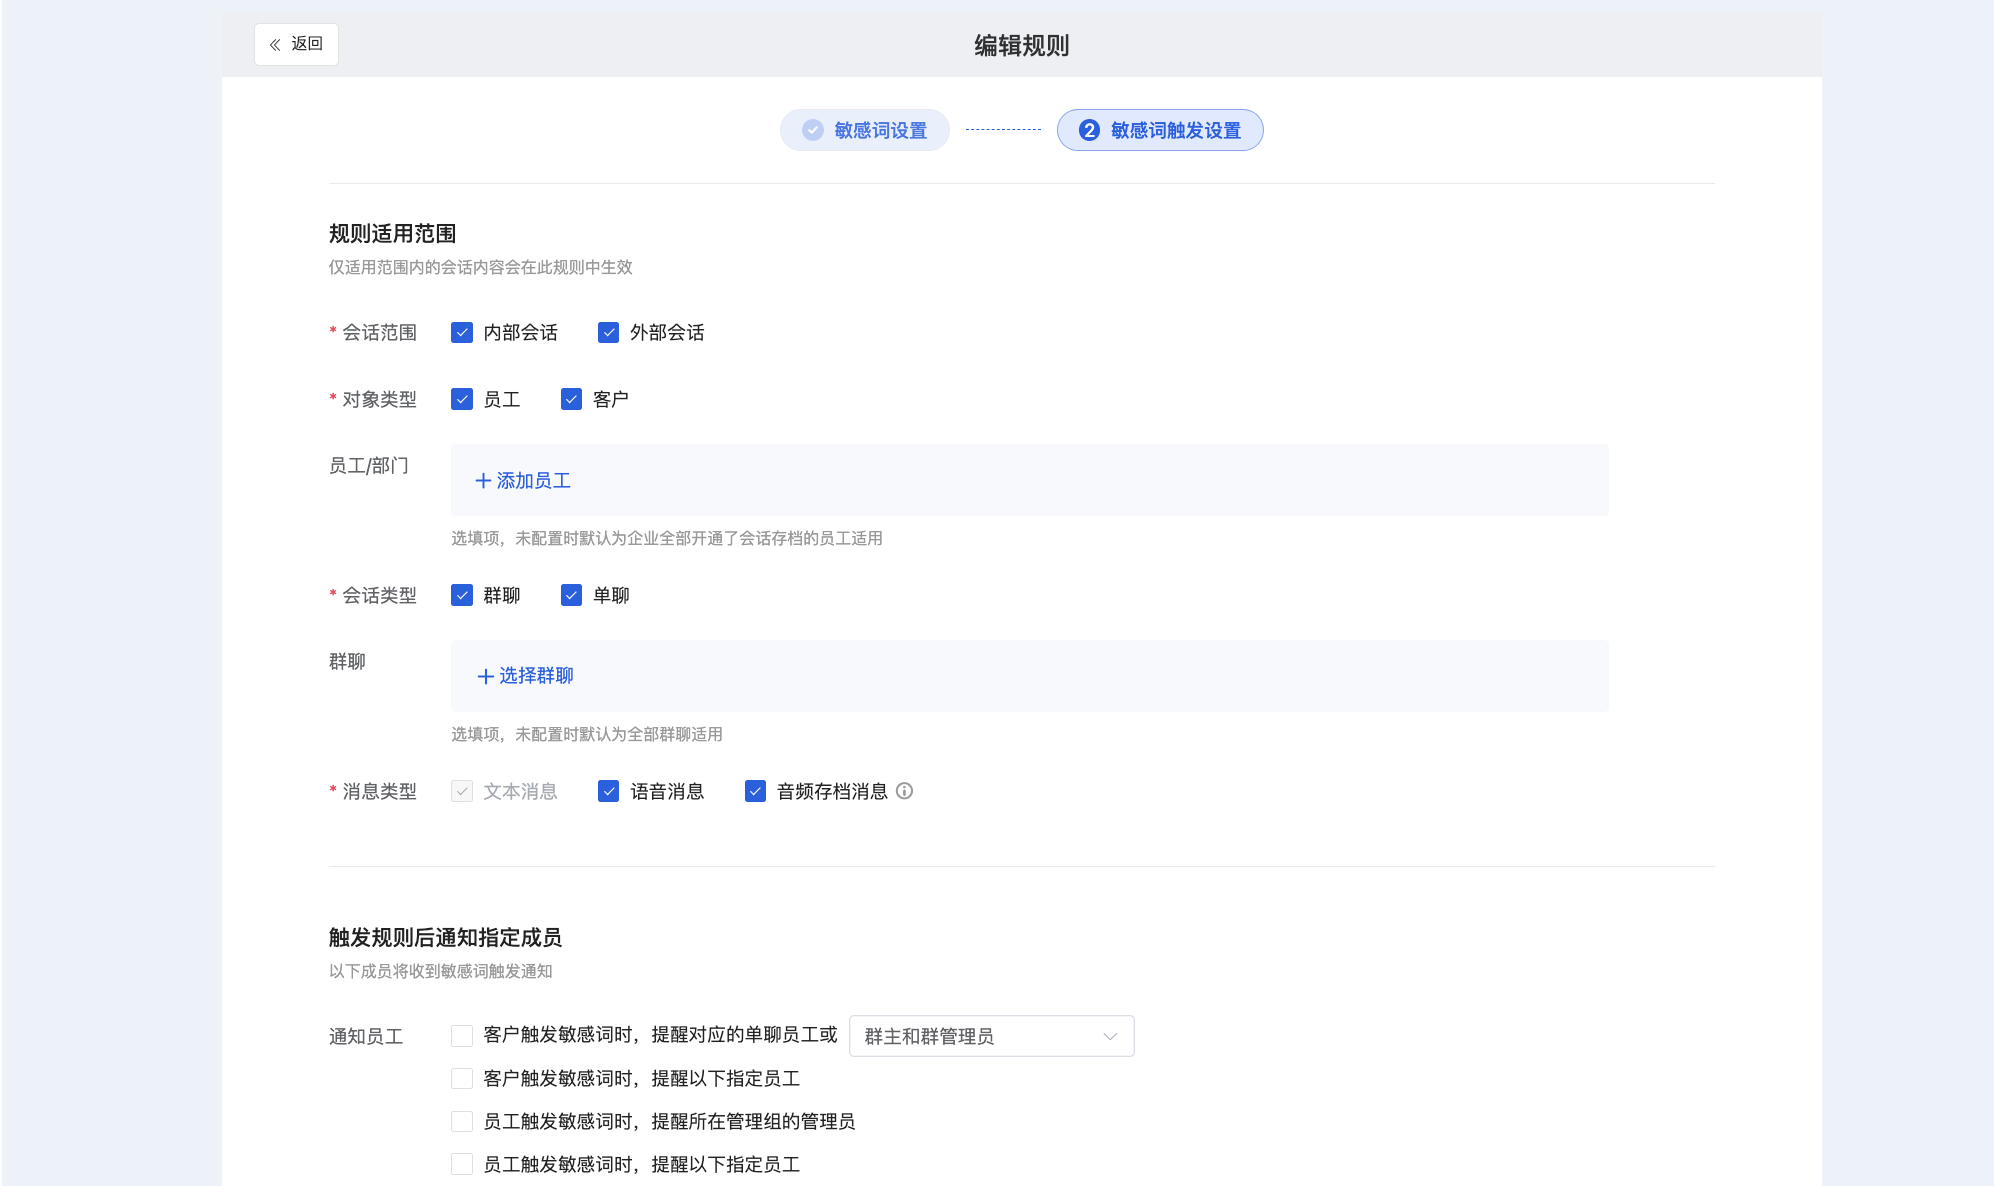Image resolution: width=1994 pixels, height=1186 pixels.
Task: Click inside the 员工/部门 selection field
Action: tap(1030, 480)
